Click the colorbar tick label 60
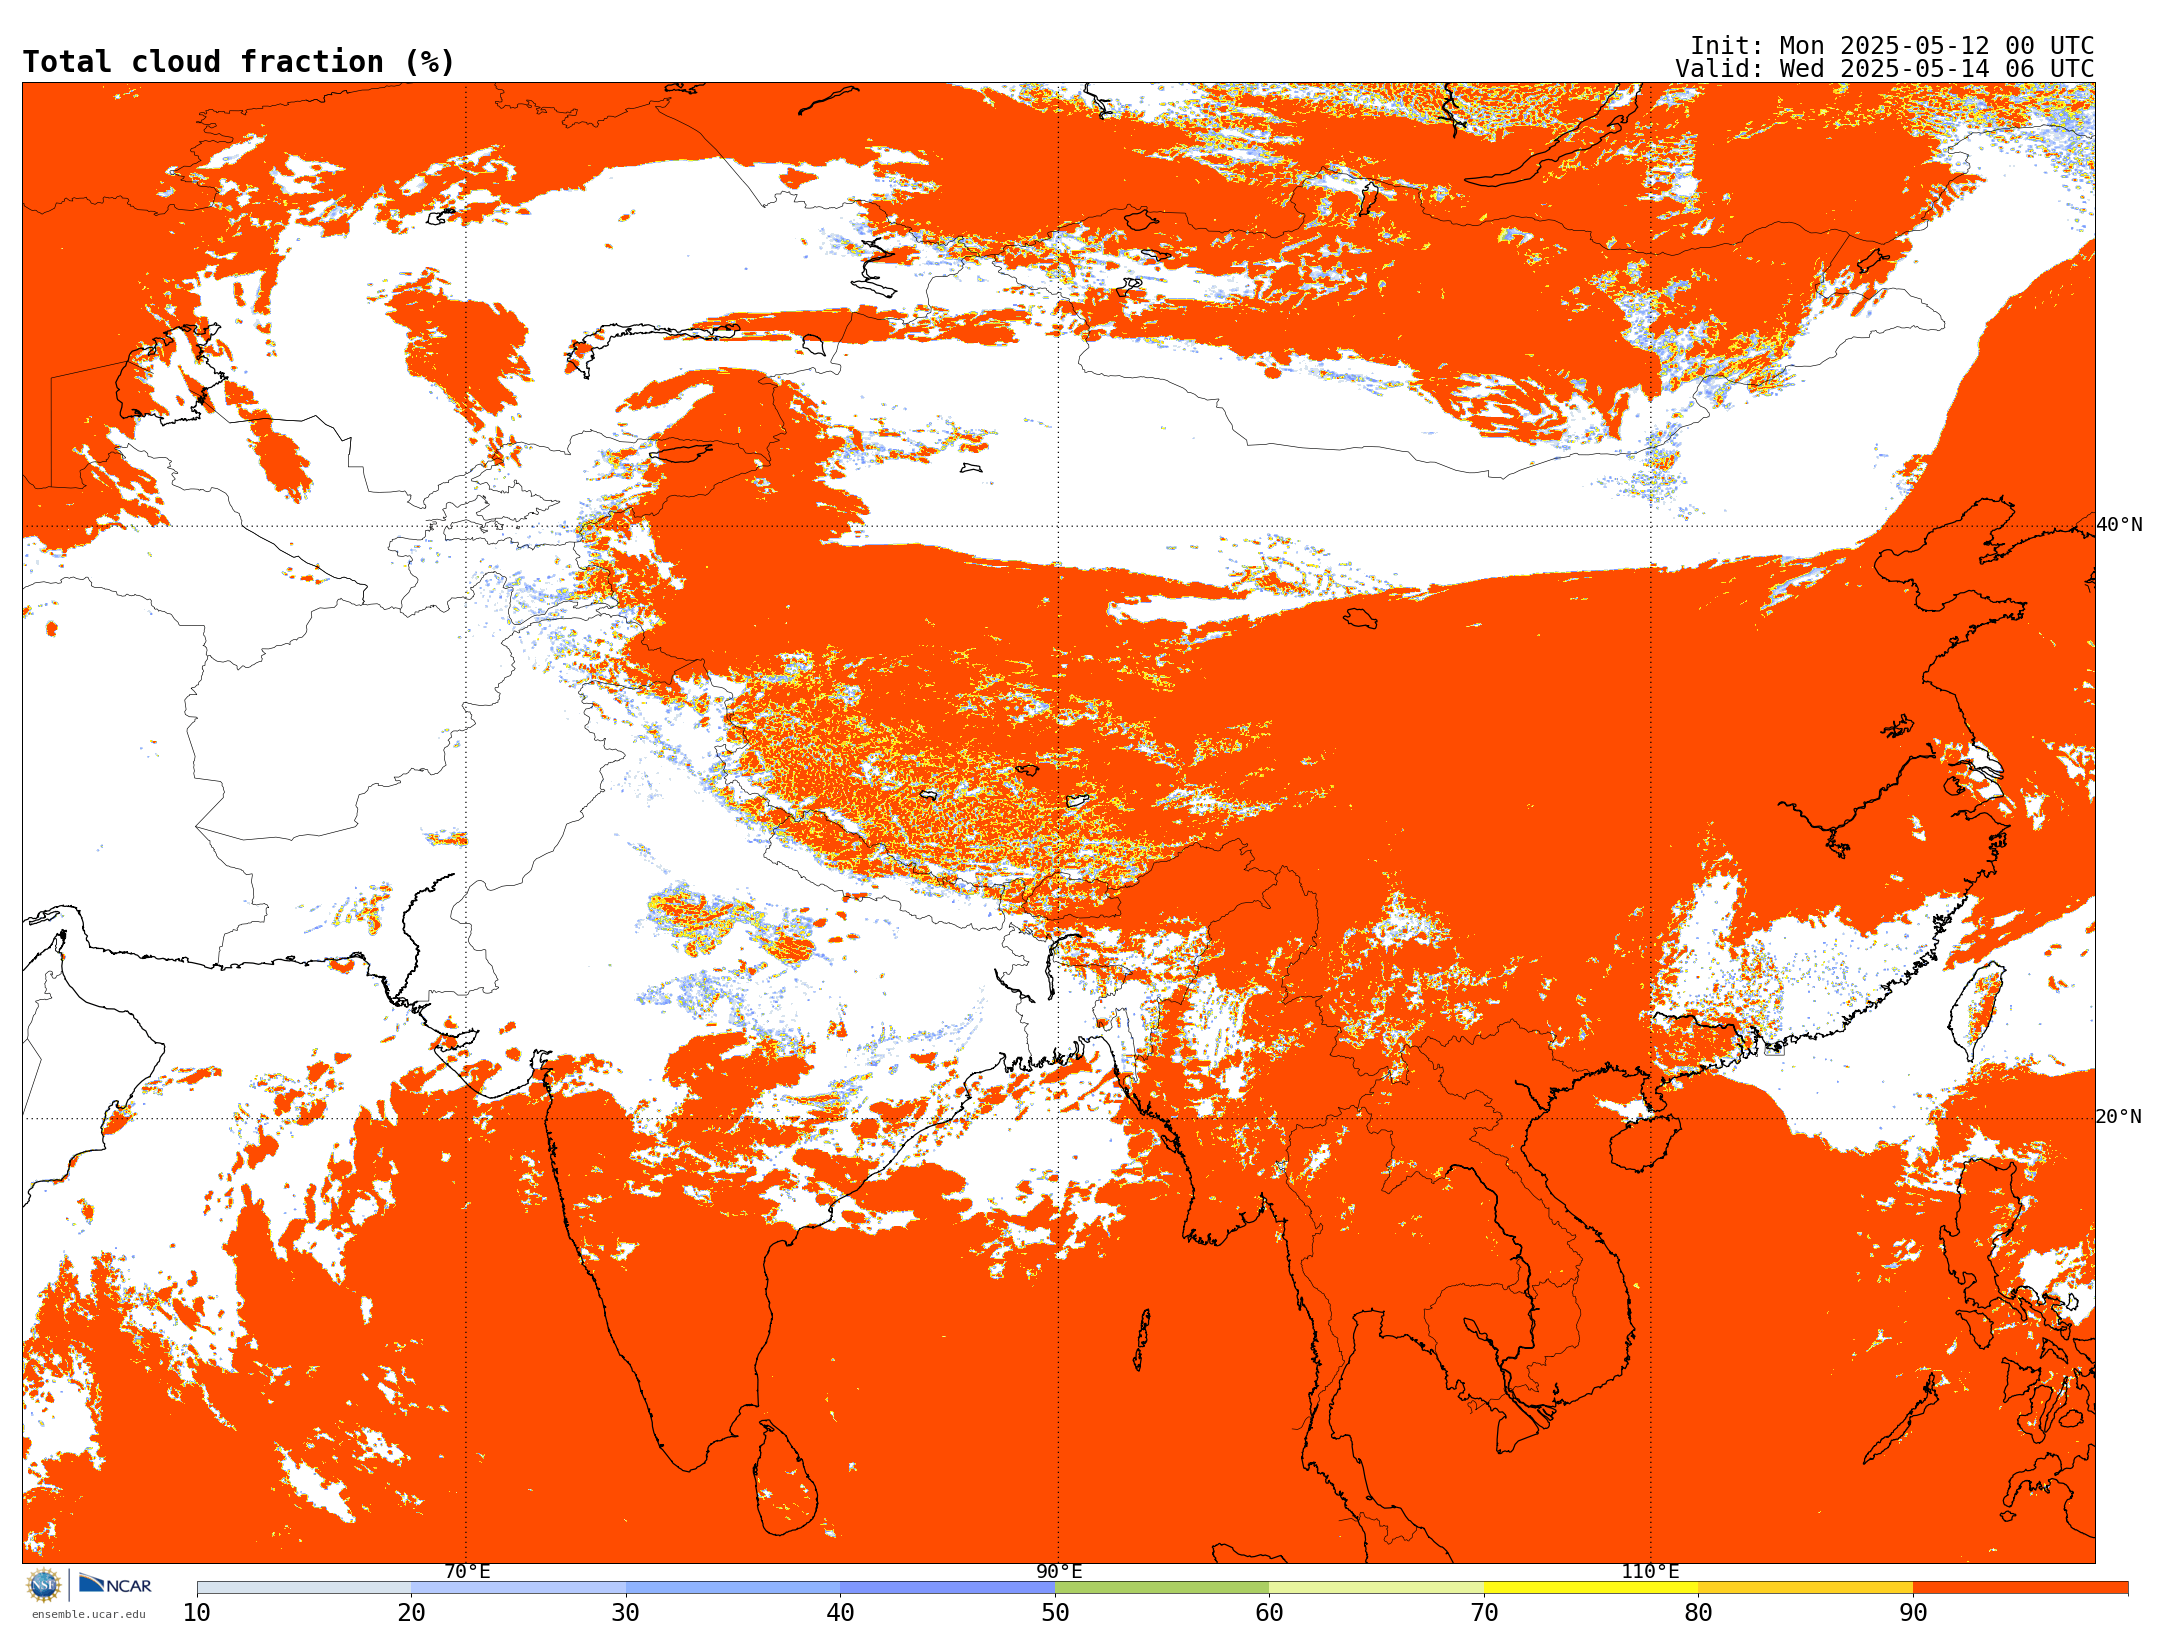The image size is (2160, 1626). click(x=1269, y=1613)
